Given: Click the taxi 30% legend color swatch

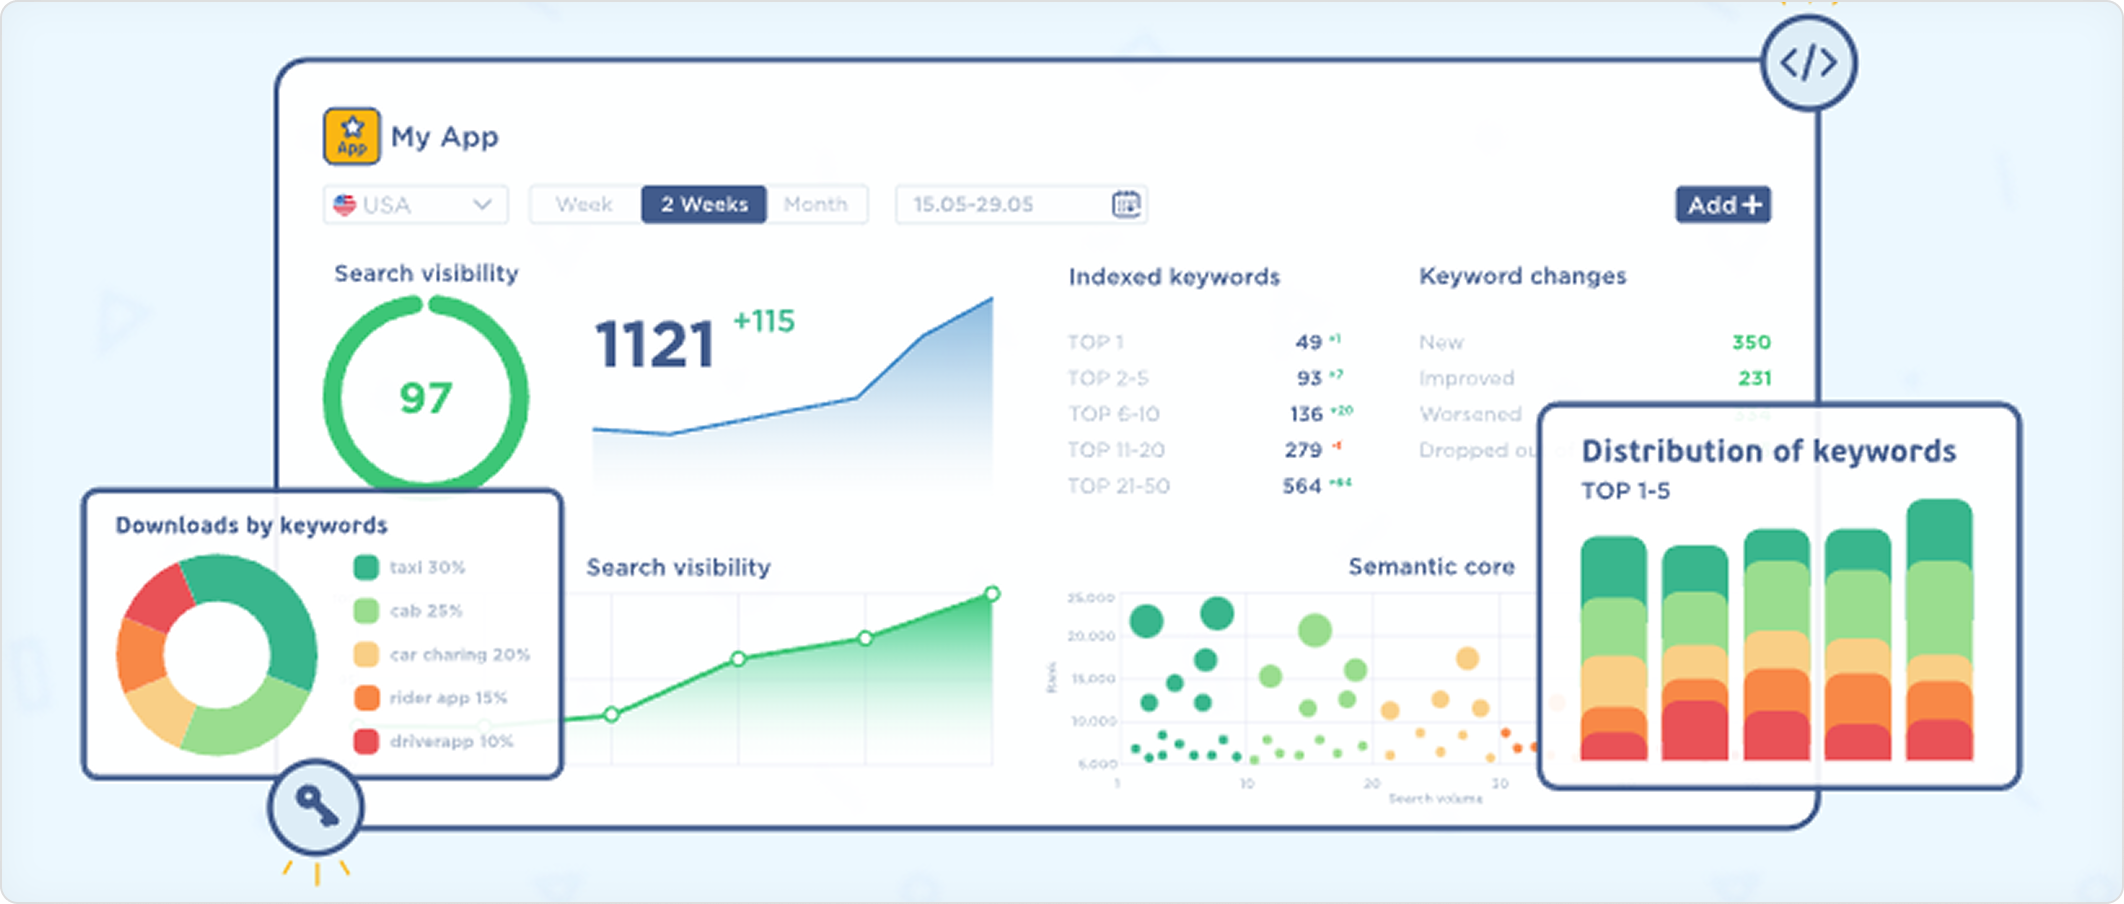Looking at the screenshot, I should tap(366, 567).
